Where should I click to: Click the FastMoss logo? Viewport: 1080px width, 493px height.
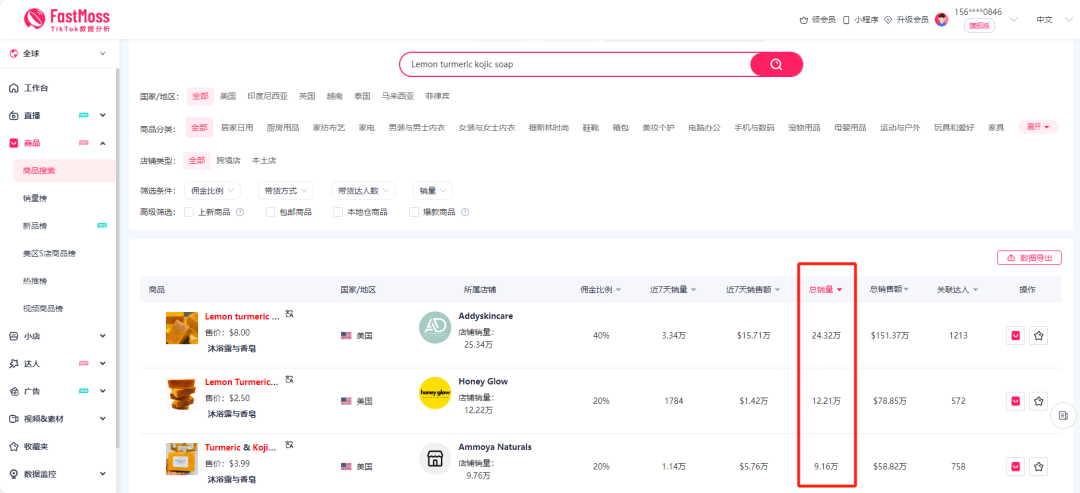(67, 19)
